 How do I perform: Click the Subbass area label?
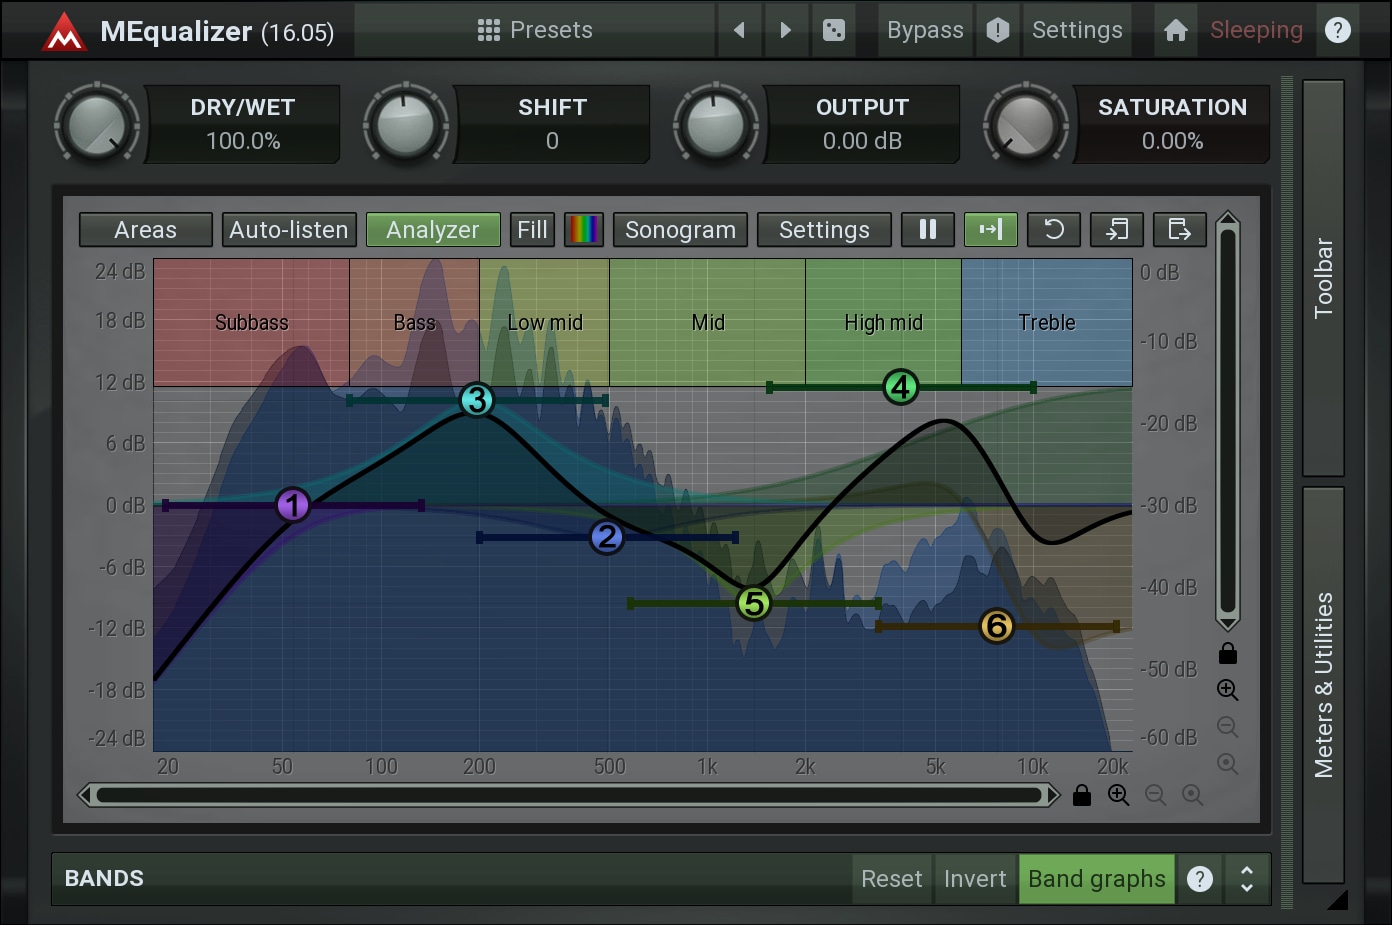point(252,322)
